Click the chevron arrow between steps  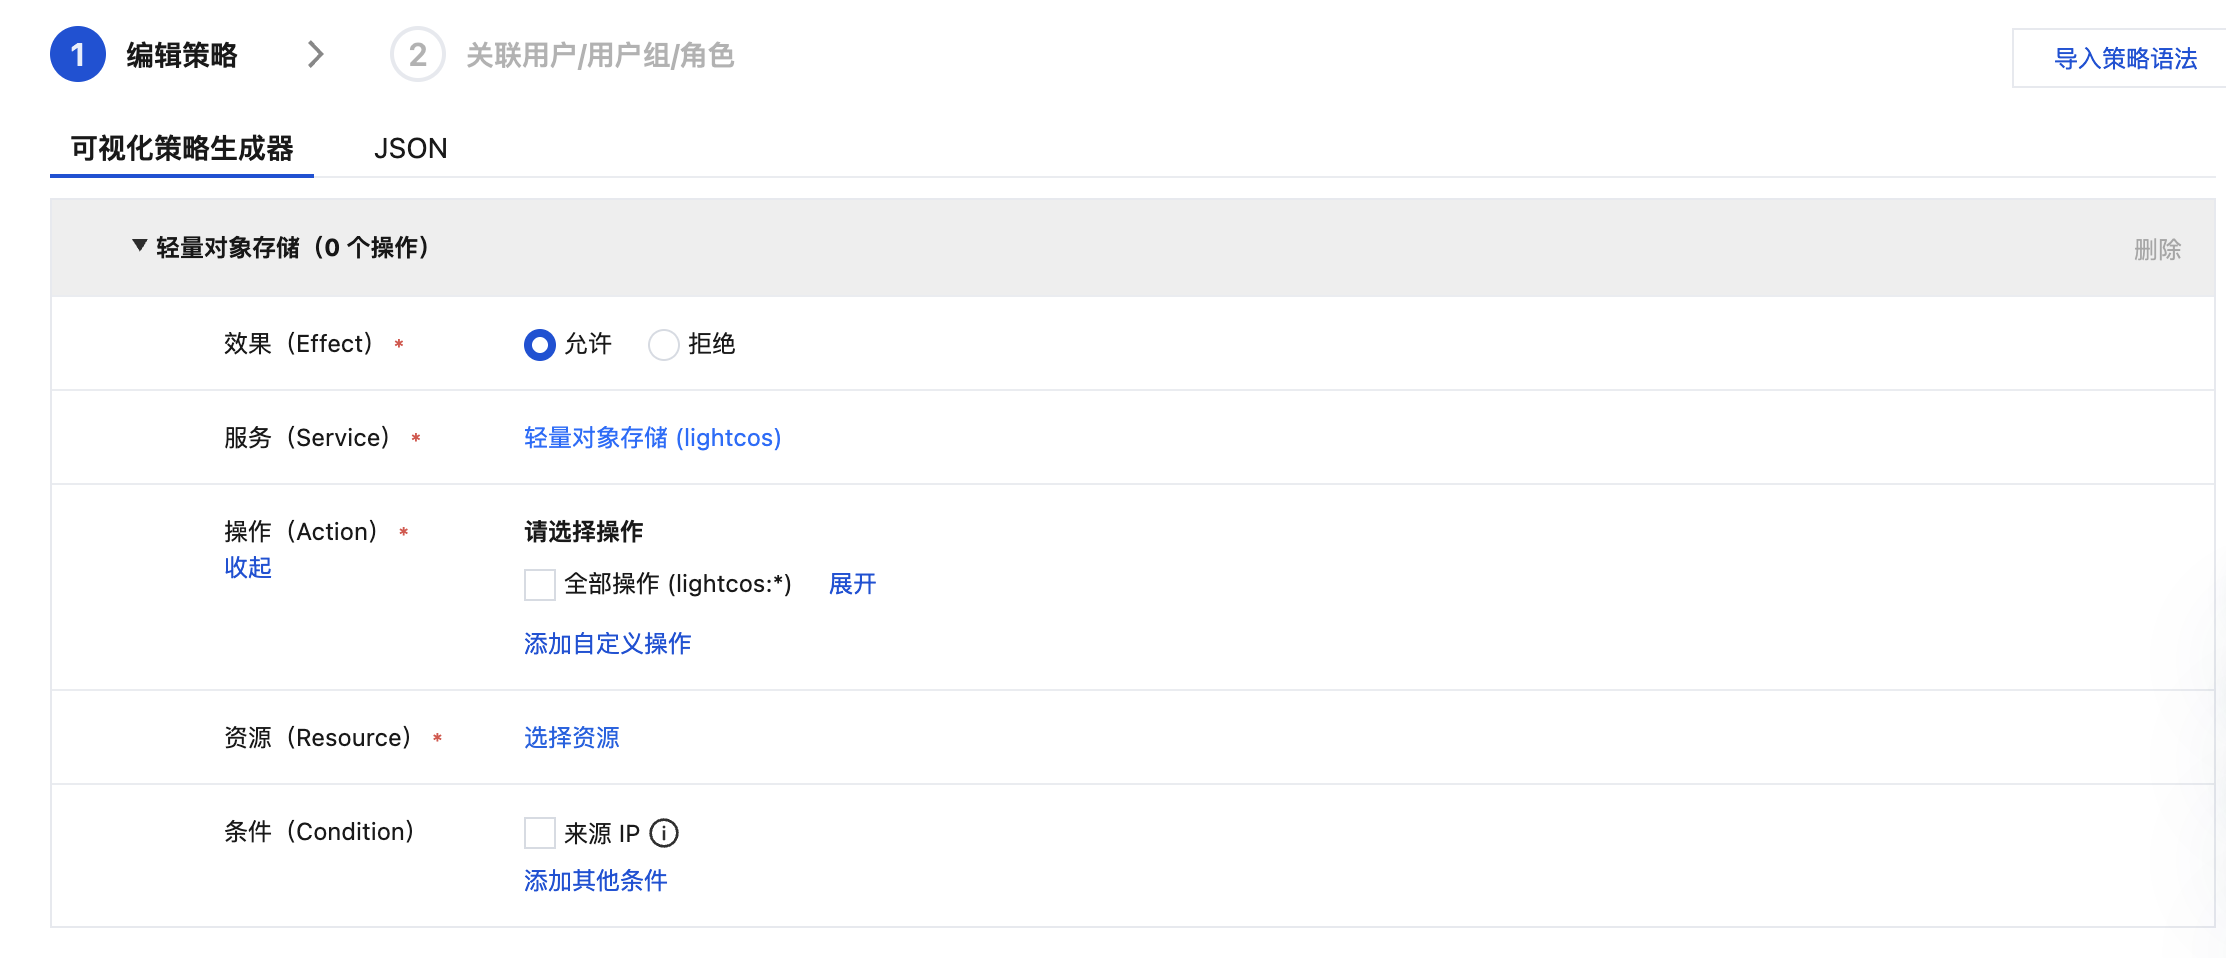[x=316, y=54]
